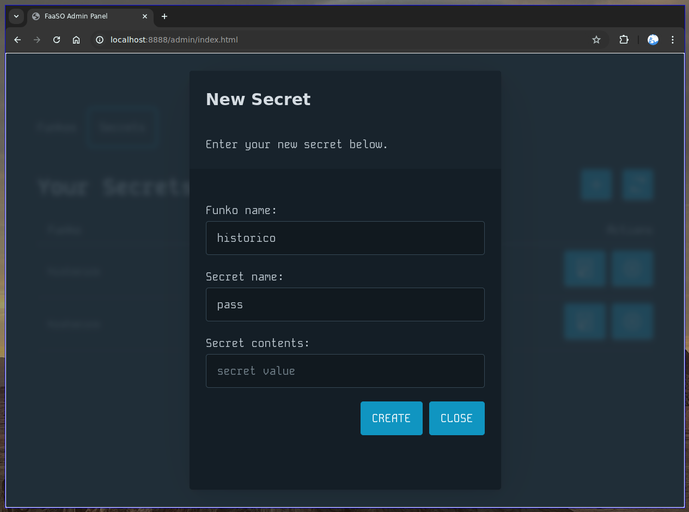Screen dimensions: 689x512
Task: Focus the Funko name input field
Action: pyautogui.click(x=345, y=238)
